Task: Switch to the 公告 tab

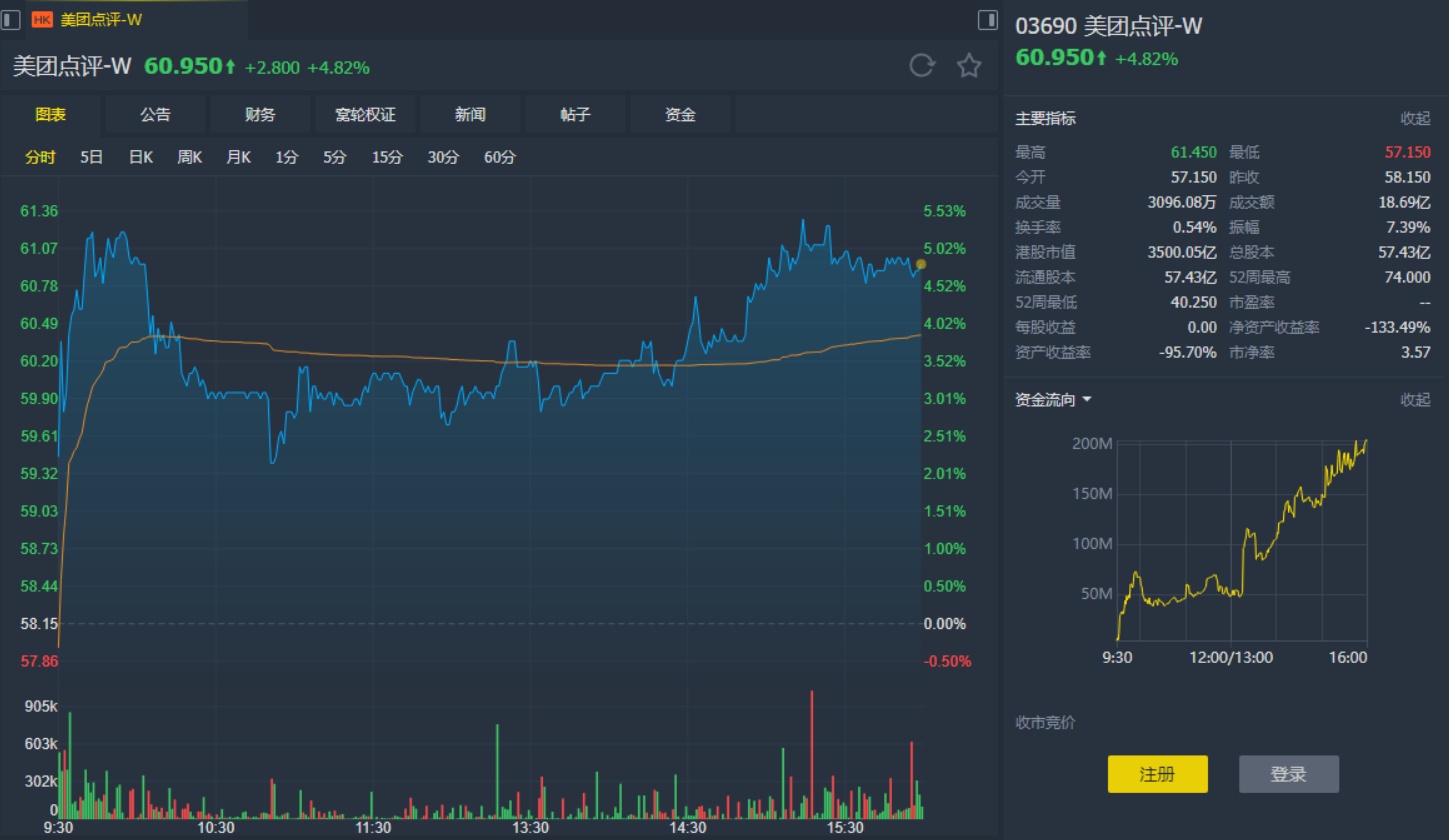Action: (x=155, y=114)
